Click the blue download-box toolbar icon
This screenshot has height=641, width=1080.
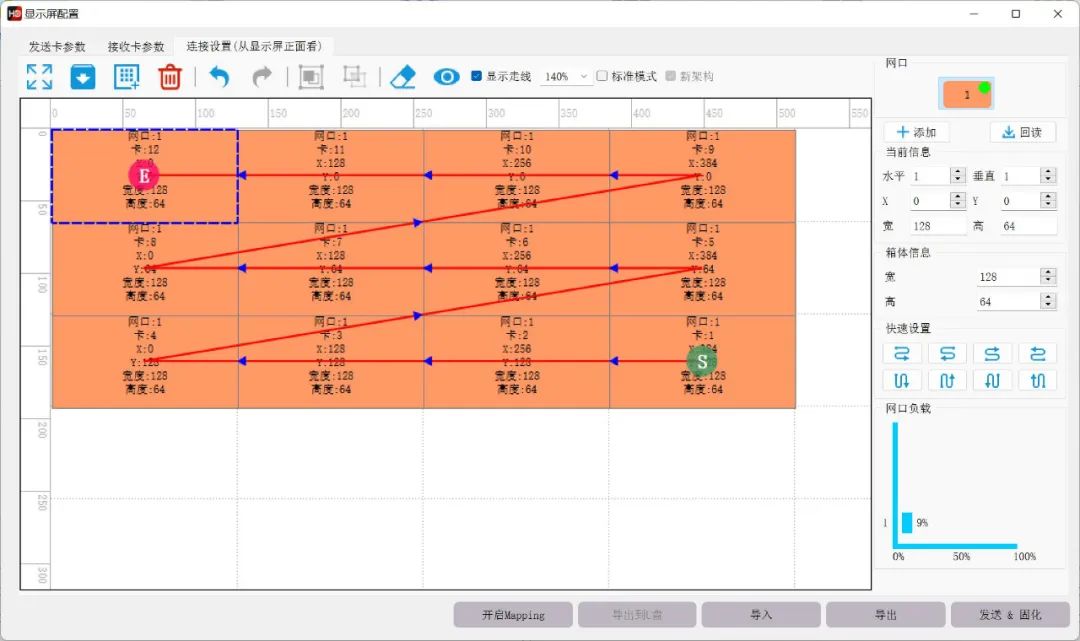click(83, 76)
